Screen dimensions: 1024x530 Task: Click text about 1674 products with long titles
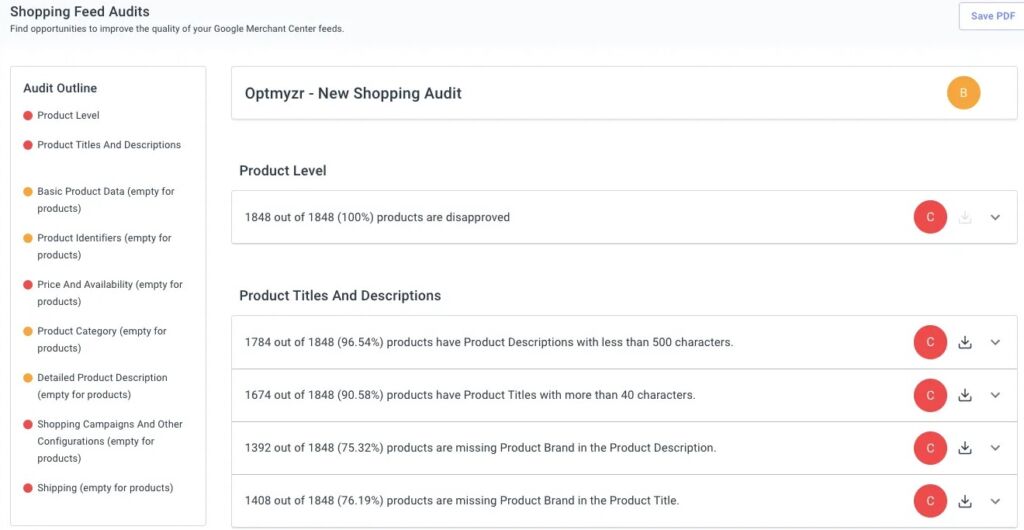coord(470,395)
